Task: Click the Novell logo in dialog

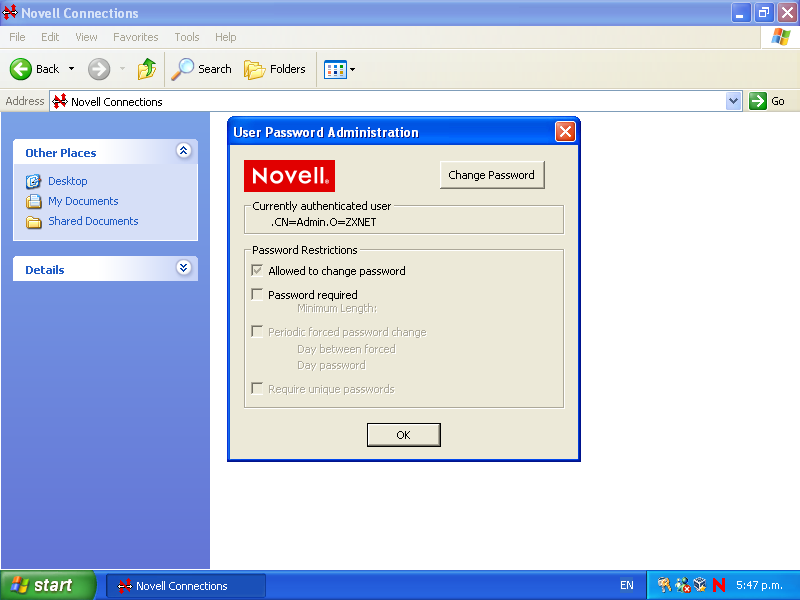Action: pyautogui.click(x=289, y=176)
